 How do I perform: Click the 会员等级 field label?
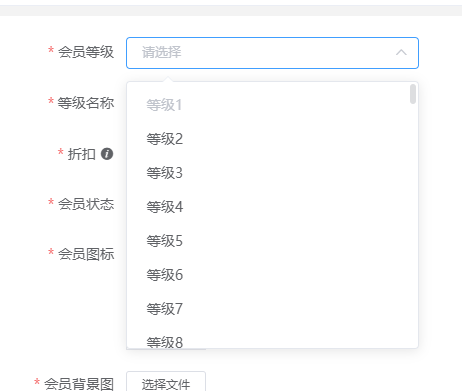coord(86,52)
